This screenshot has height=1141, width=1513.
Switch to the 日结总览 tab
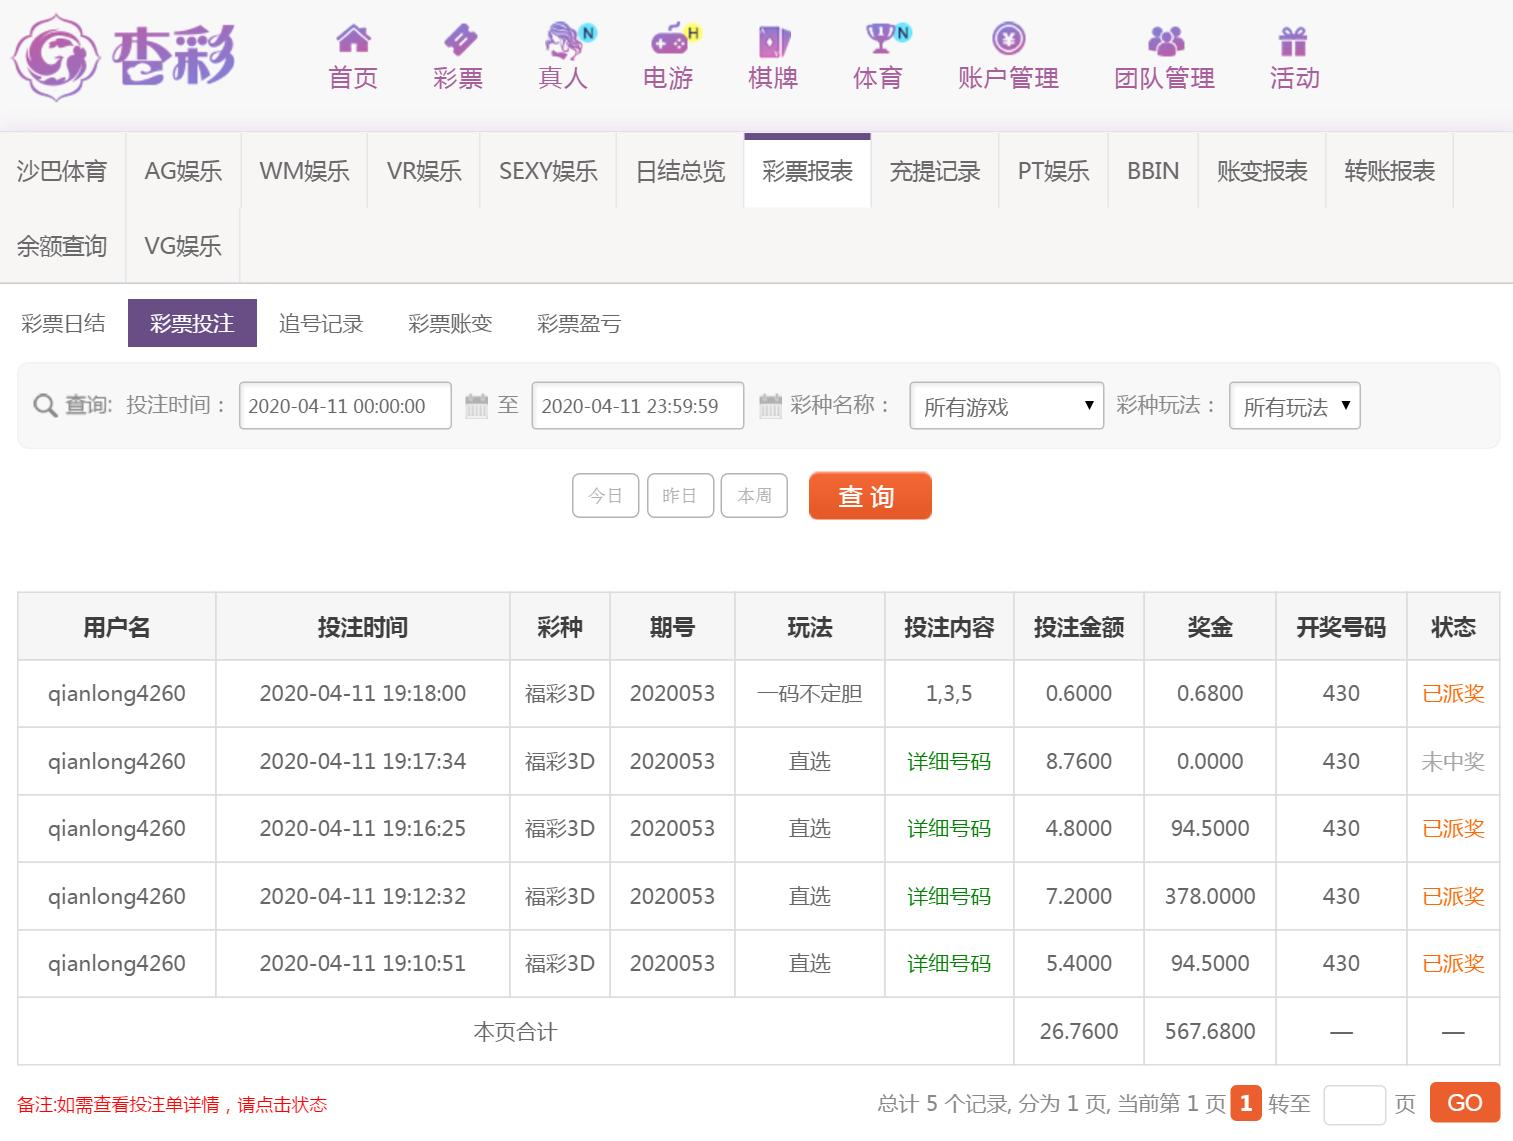point(681,171)
